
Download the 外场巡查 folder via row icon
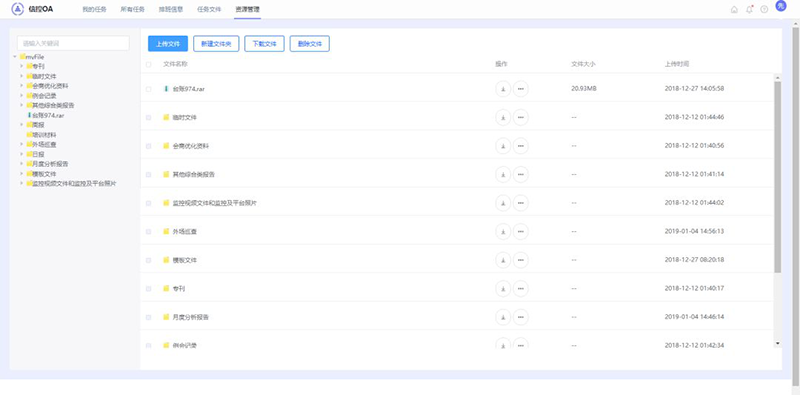pos(503,232)
